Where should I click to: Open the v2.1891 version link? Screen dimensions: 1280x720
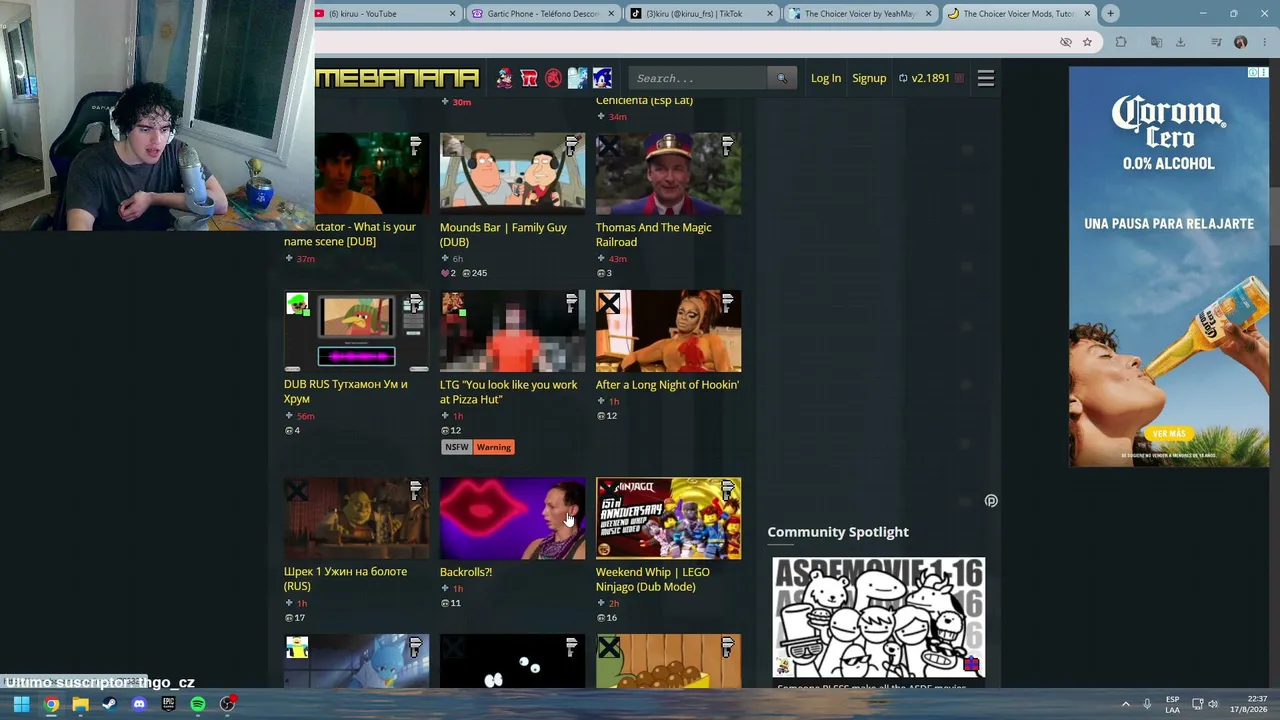pyautogui.click(x=930, y=78)
